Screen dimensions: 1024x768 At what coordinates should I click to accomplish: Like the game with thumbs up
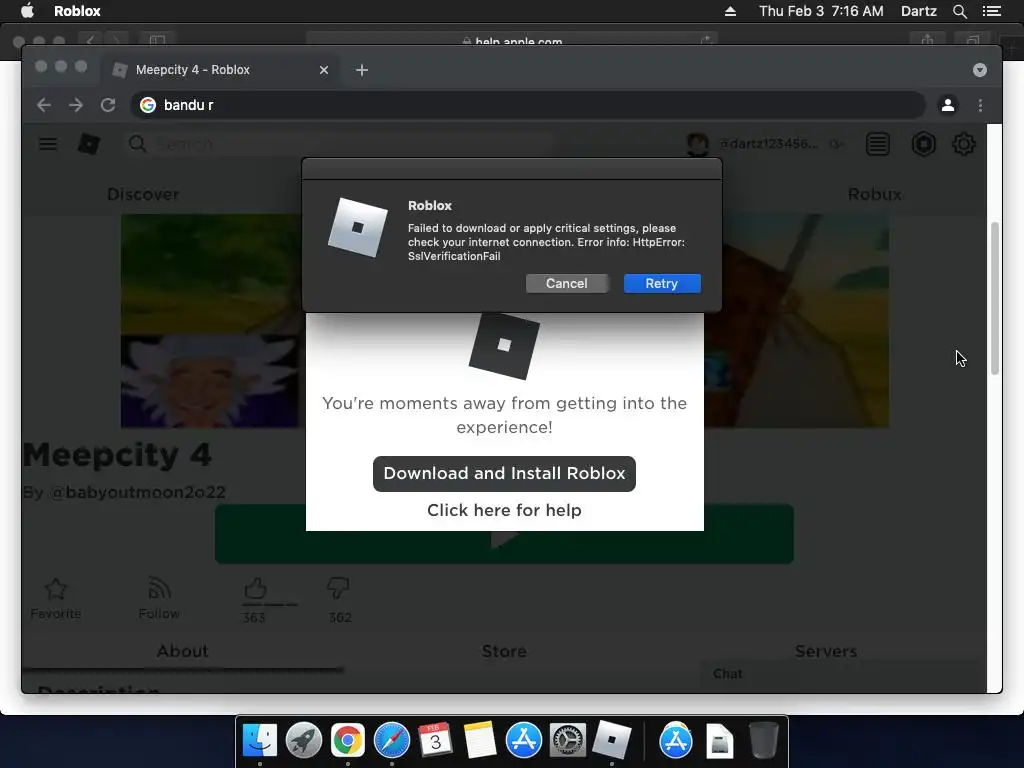pos(255,588)
